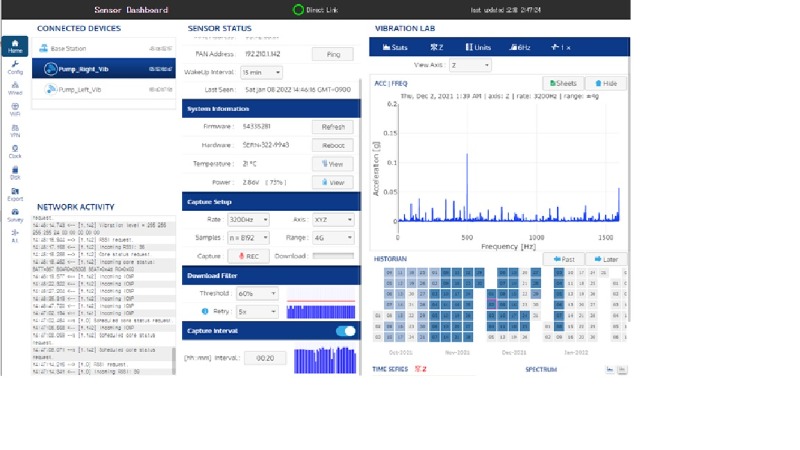
Task: Start capture with the REC button
Action: [x=248, y=256]
